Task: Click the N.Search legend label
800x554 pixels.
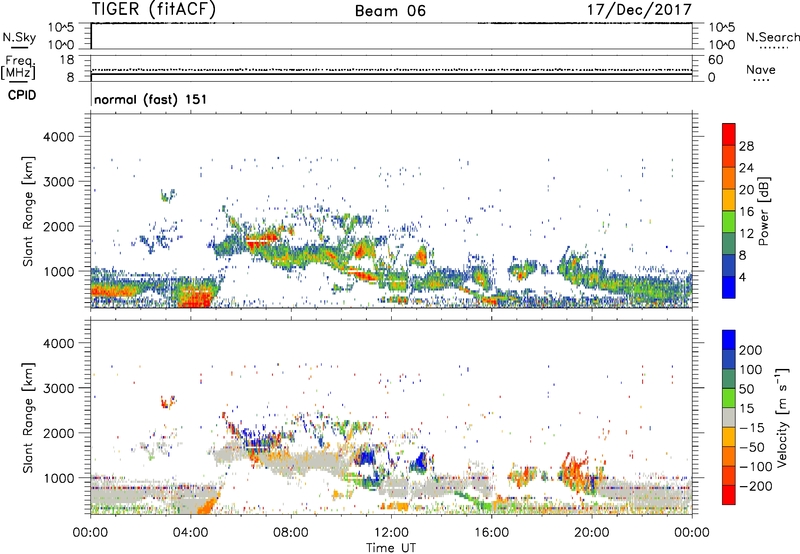Action: coord(772,37)
